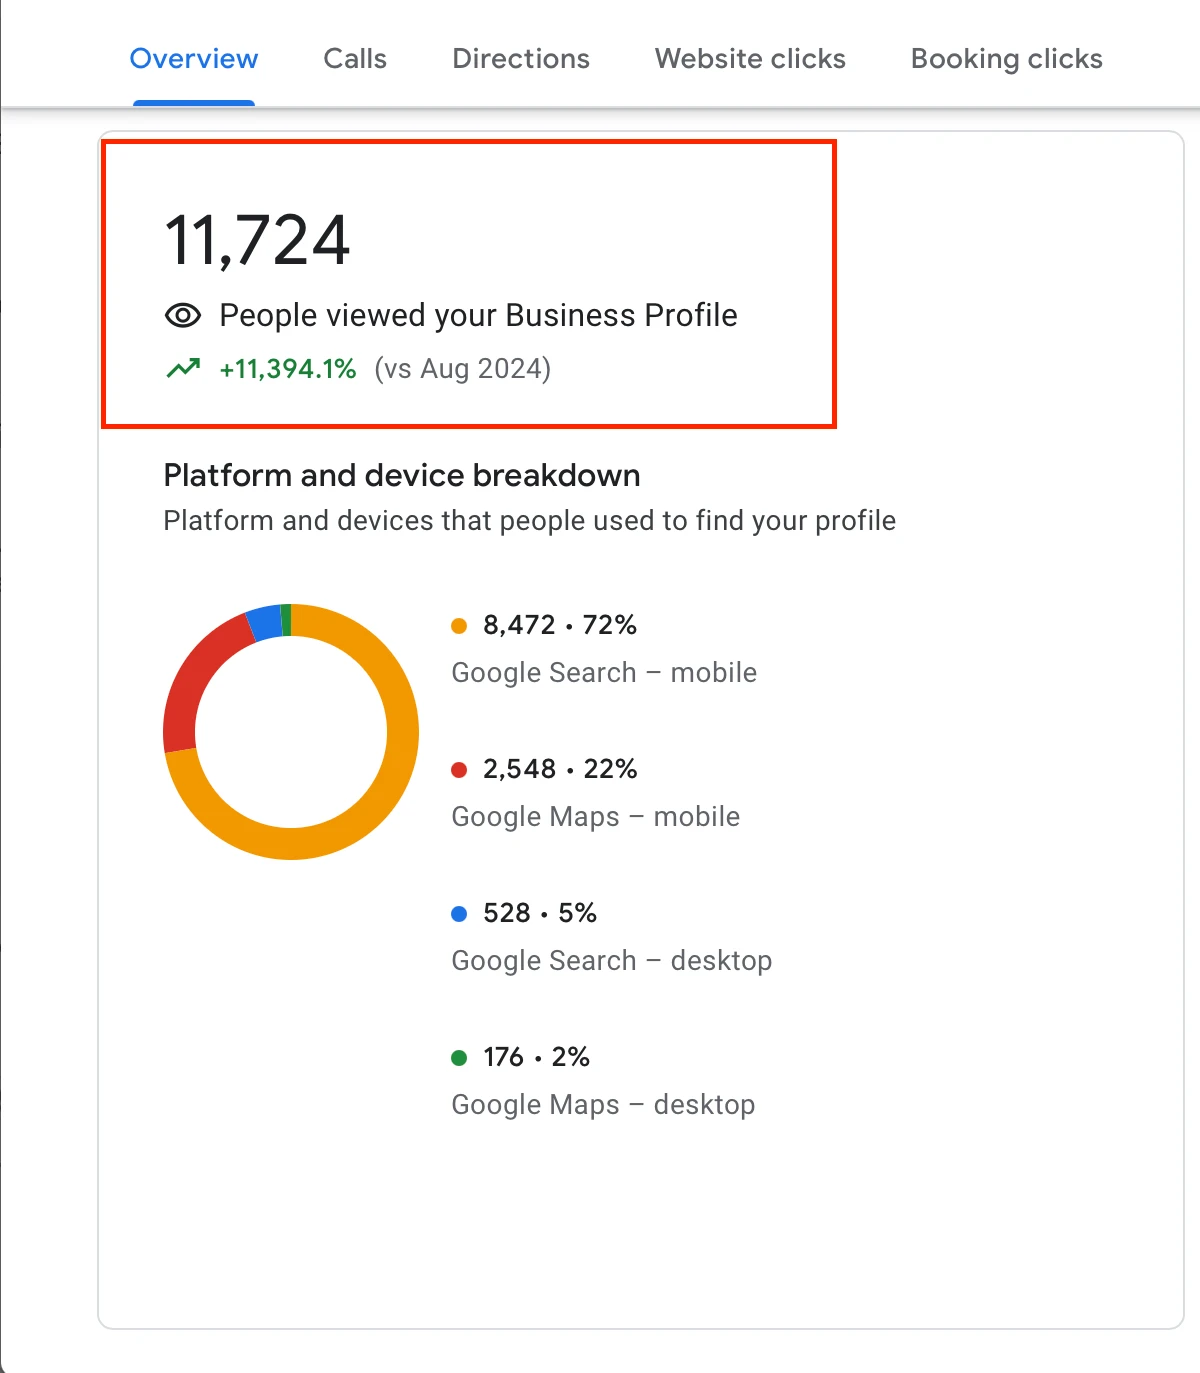Click the green upward trend arrow icon
This screenshot has width=1200, height=1373.
pyautogui.click(x=183, y=369)
